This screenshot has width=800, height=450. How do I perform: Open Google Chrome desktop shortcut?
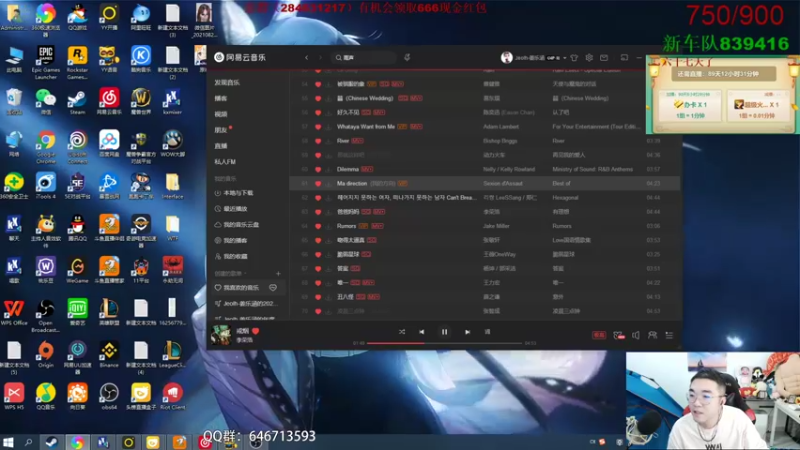click(x=46, y=147)
